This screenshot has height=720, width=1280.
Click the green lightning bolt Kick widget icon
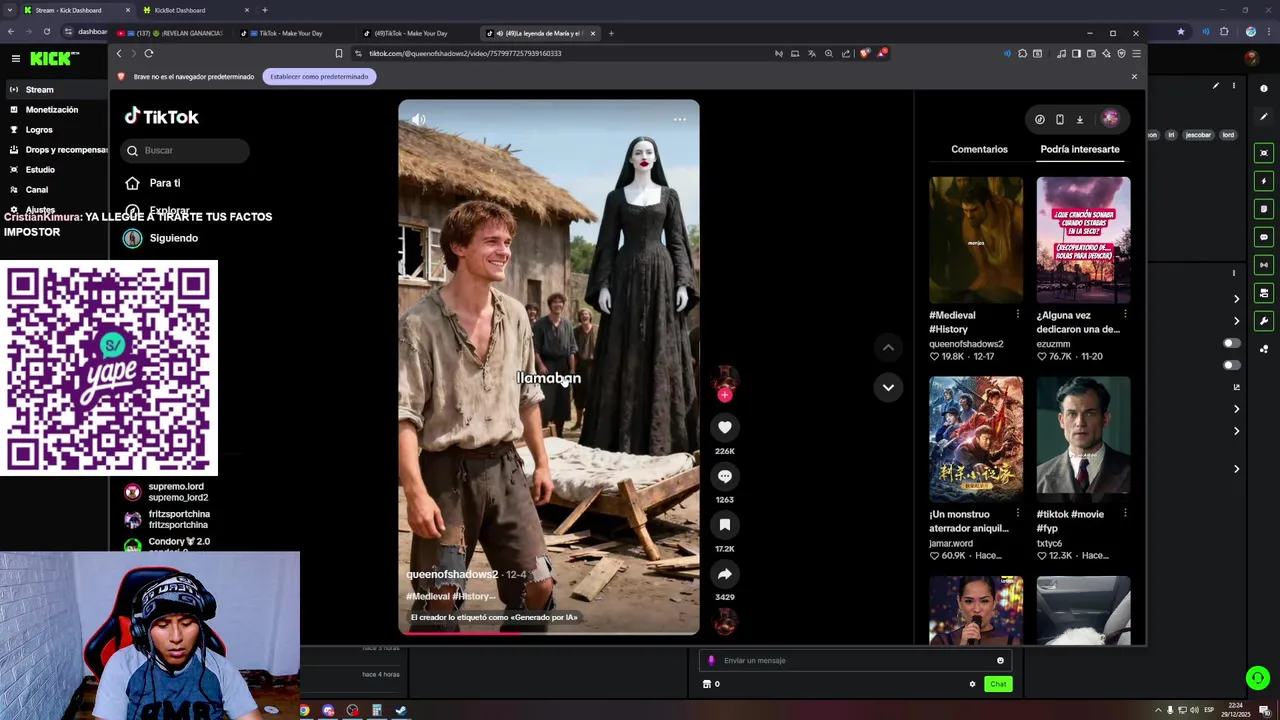point(1264,181)
